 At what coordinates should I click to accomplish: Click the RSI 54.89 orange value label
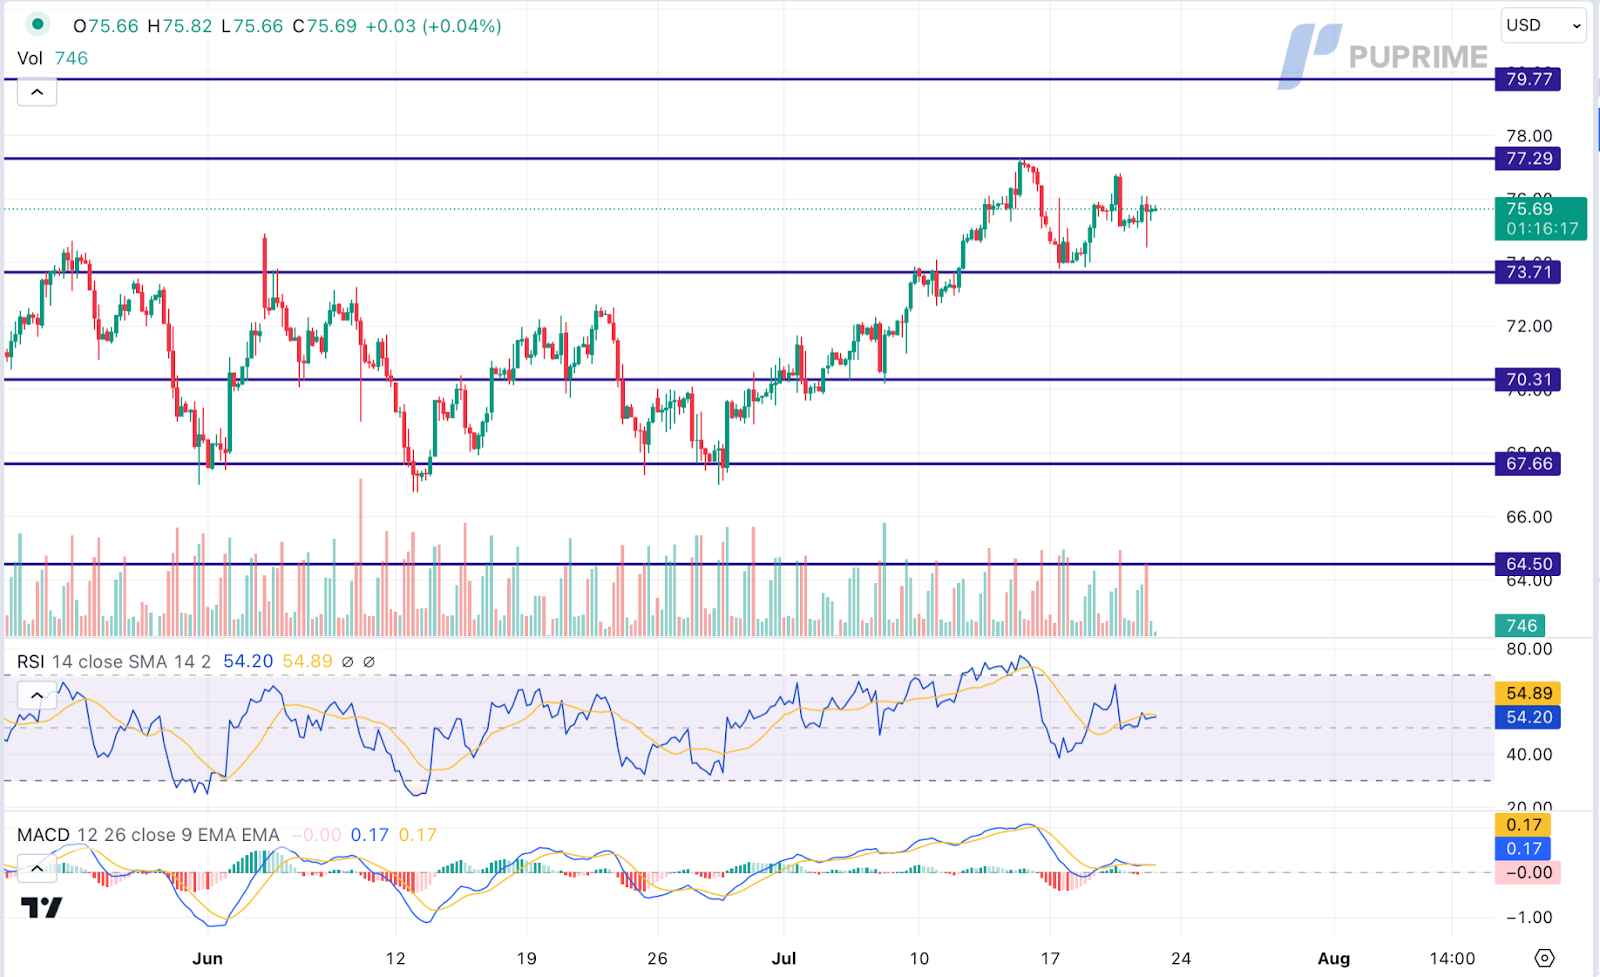point(1528,693)
